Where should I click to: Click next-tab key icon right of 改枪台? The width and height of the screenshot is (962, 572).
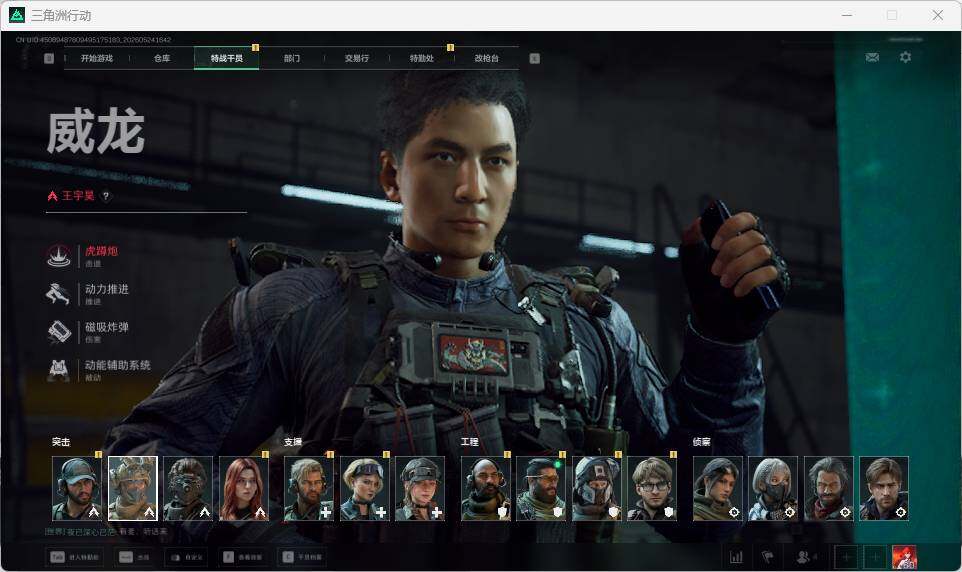click(x=534, y=58)
